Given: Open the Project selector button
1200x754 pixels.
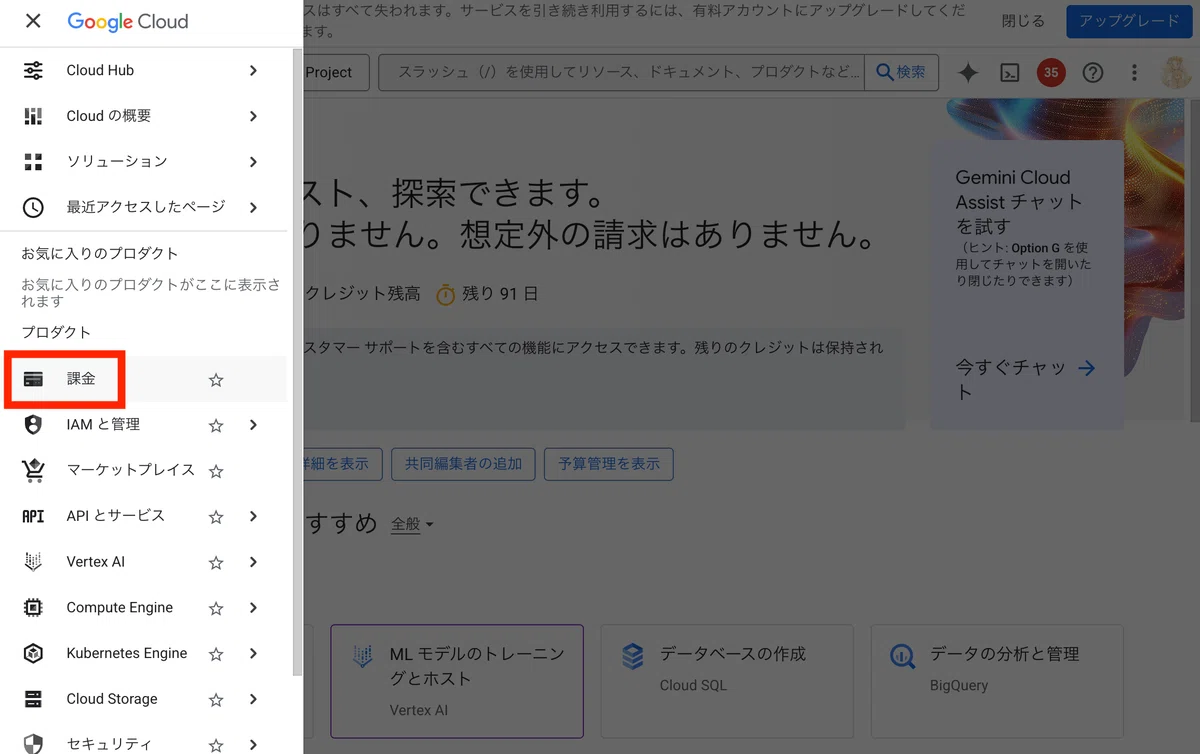Looking at the screenshot, I should click(x=336, y=72).
